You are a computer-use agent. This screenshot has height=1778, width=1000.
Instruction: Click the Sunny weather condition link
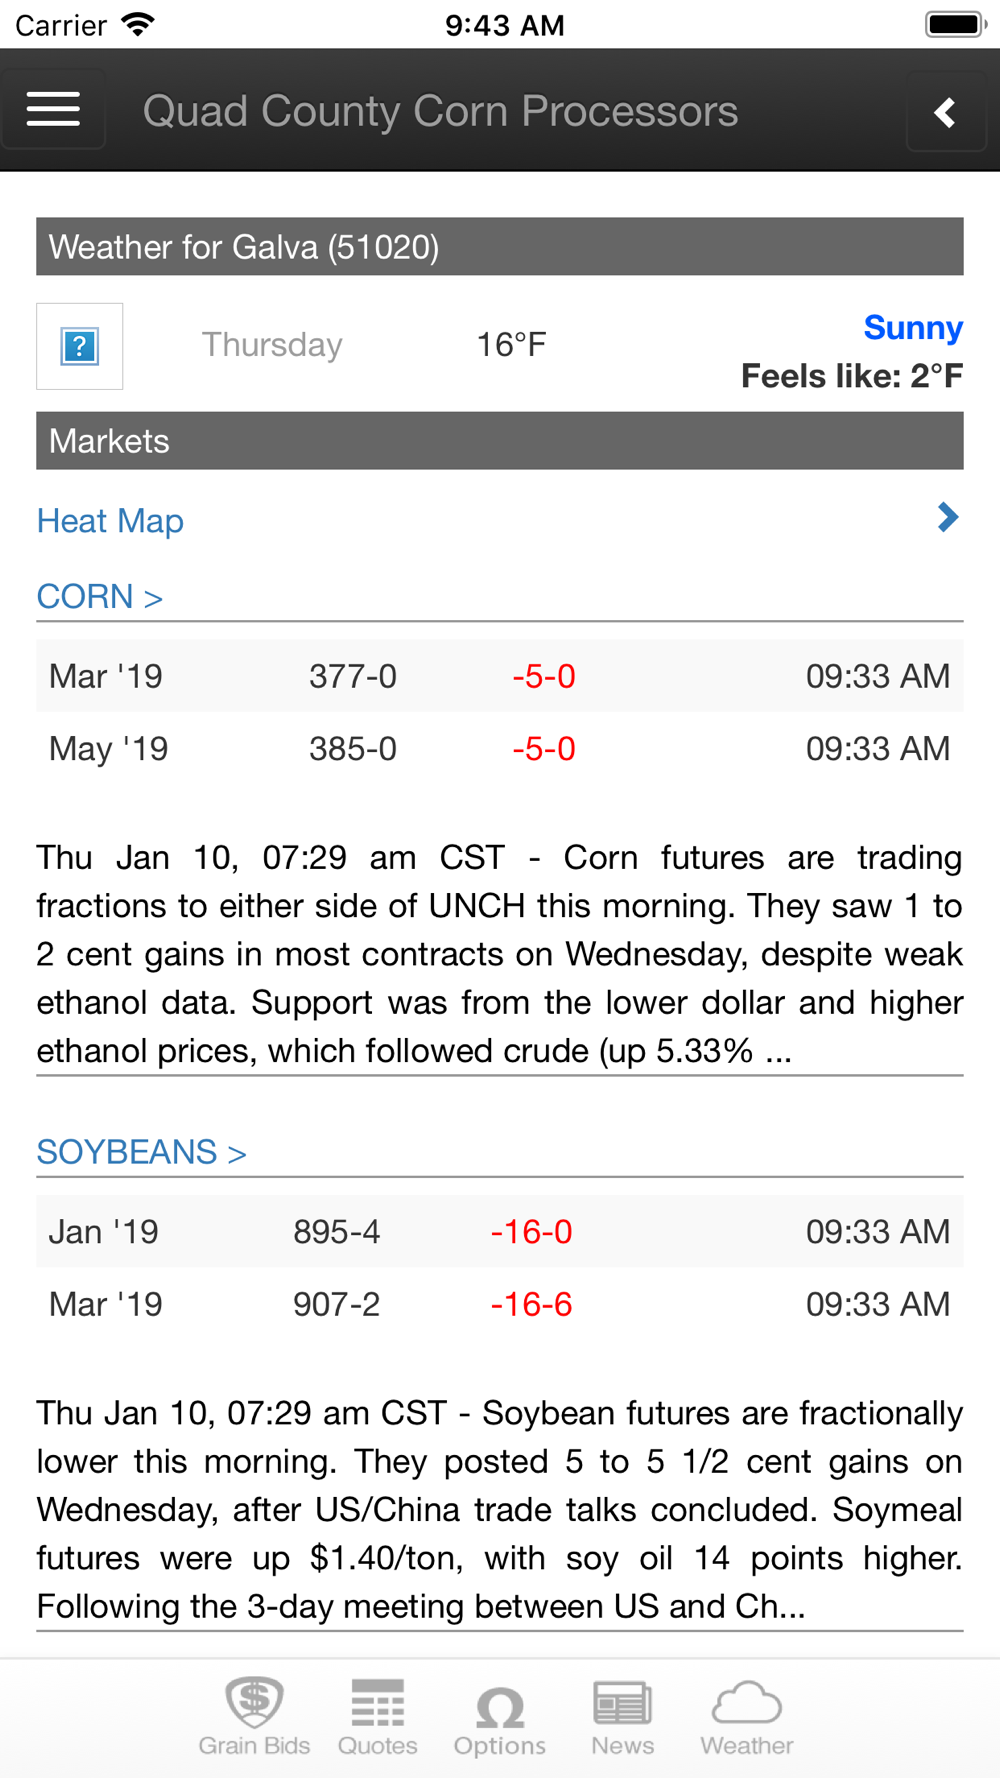click(x=913, y=327)
